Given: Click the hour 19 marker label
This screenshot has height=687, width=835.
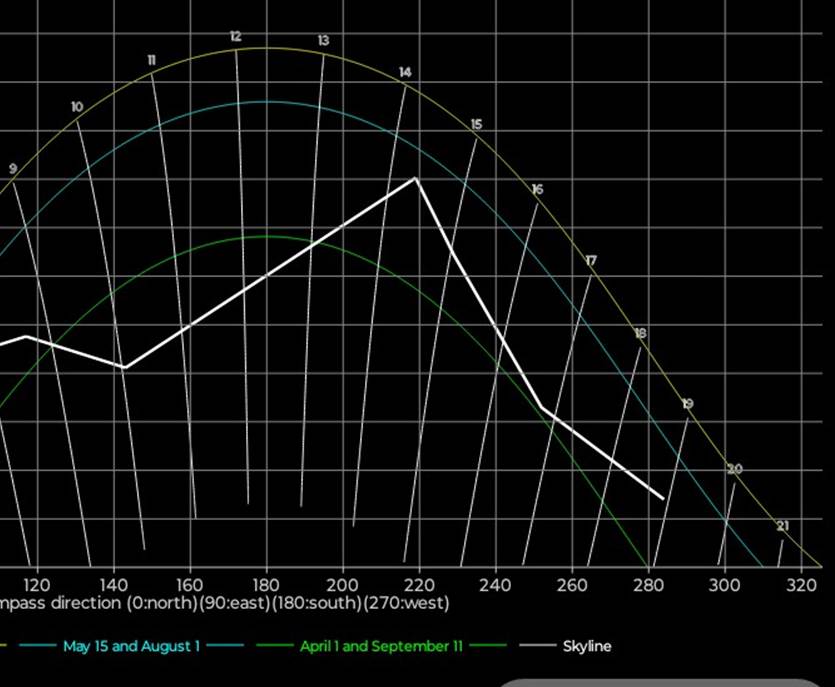Looking at the screenshot, I should pyautogui.click(x=688, y=404).
